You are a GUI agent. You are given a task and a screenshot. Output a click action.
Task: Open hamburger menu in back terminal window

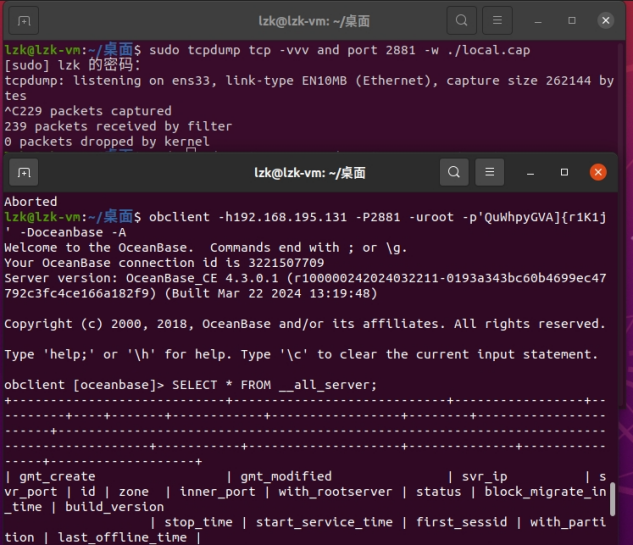click(x=497, y=20)
